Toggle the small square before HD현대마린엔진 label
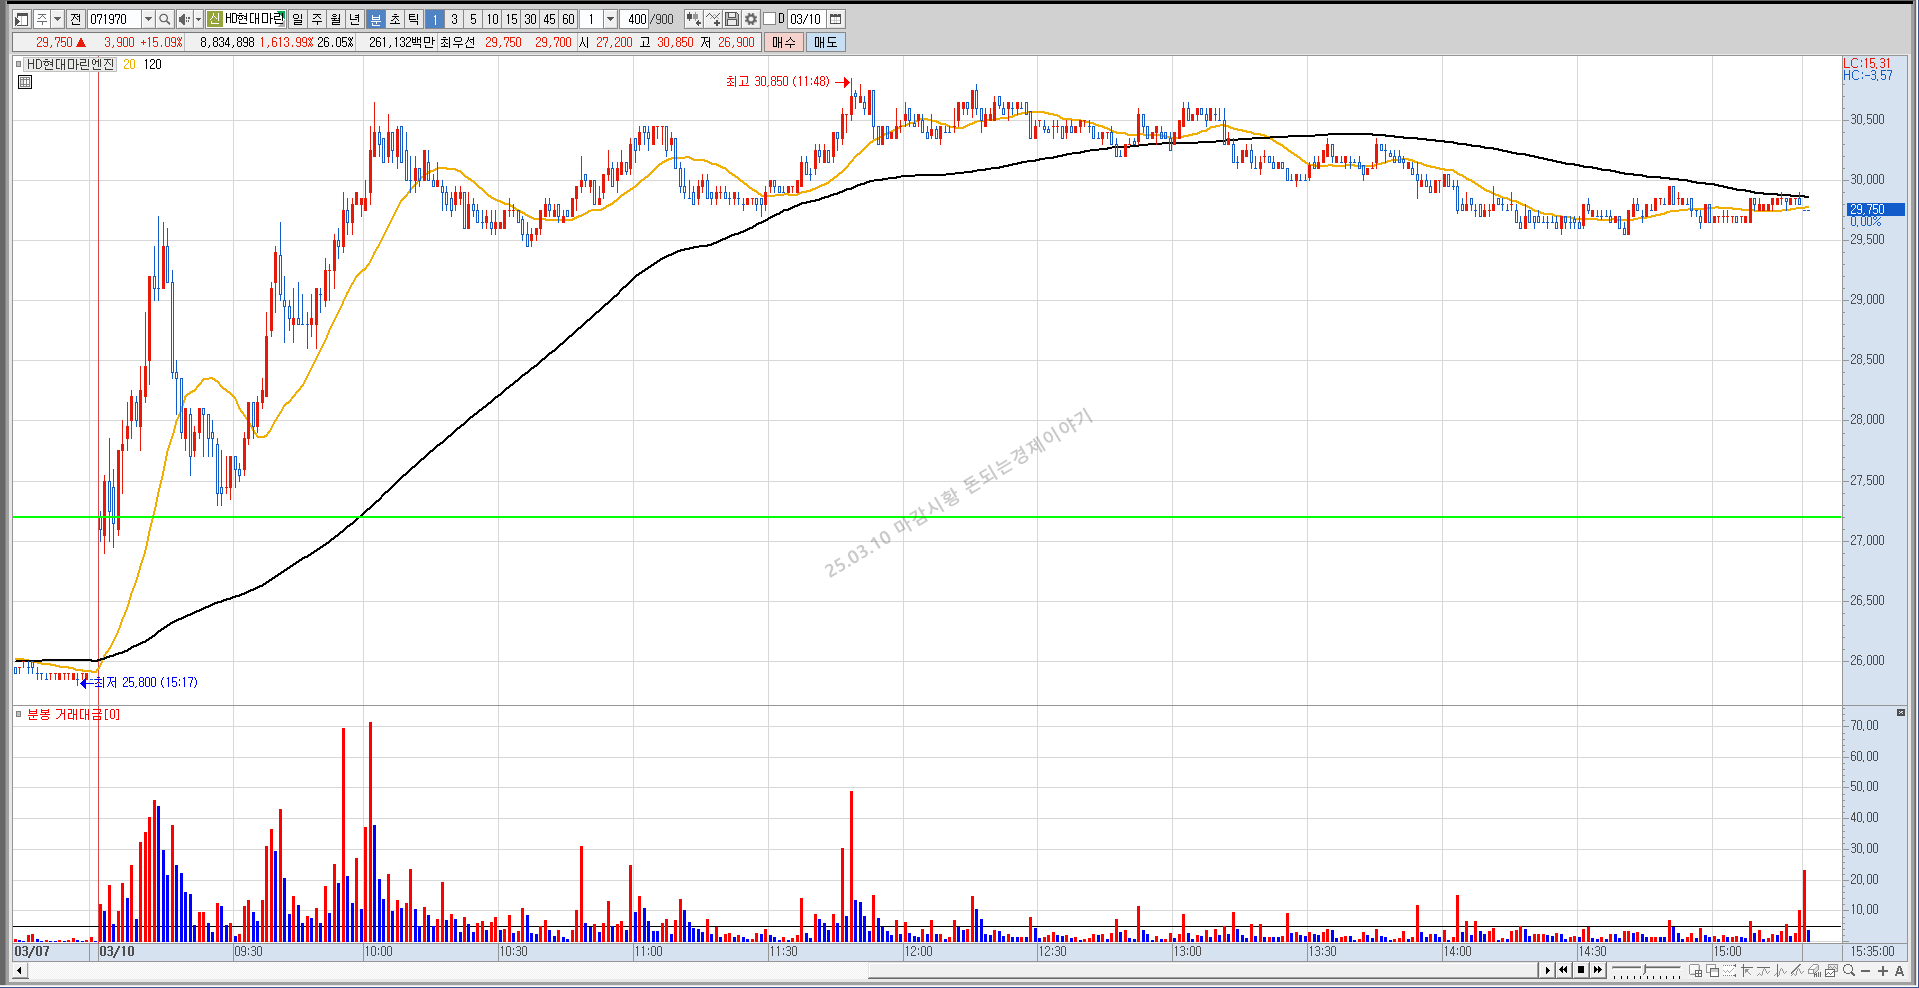The height and width of the screenshot is (988, 1919). click(18, 64)
